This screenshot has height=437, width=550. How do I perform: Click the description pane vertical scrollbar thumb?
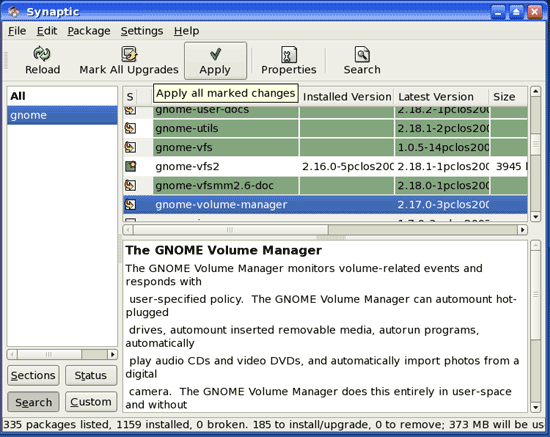click(x=535, y=295)
